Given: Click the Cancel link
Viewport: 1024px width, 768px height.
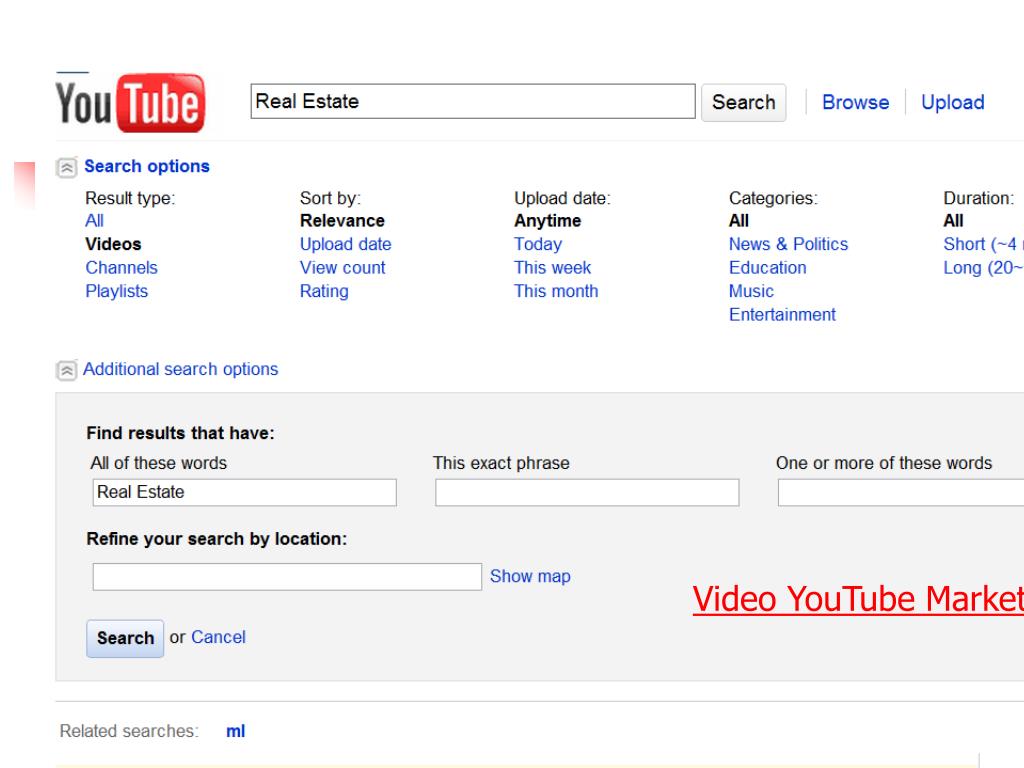Looking at the screenshot, I should click(218, 637).
